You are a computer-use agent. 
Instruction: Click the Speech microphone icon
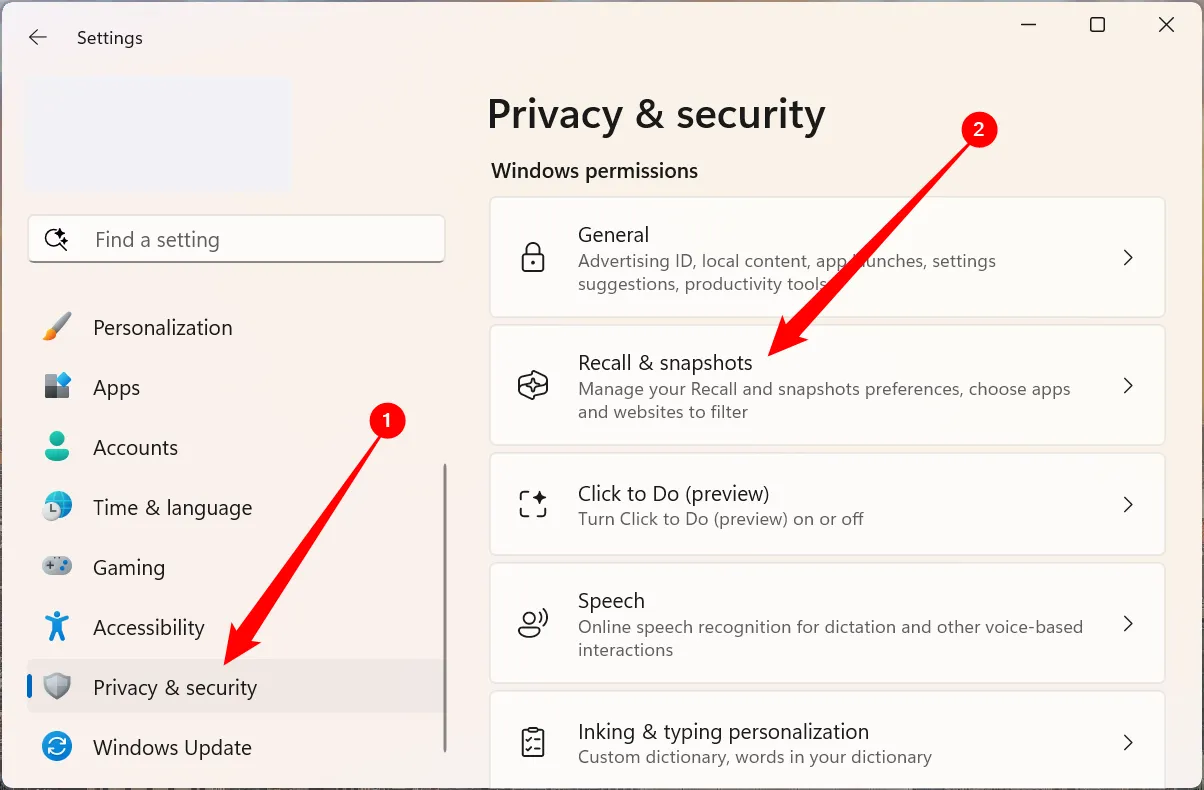coord(534,623)
